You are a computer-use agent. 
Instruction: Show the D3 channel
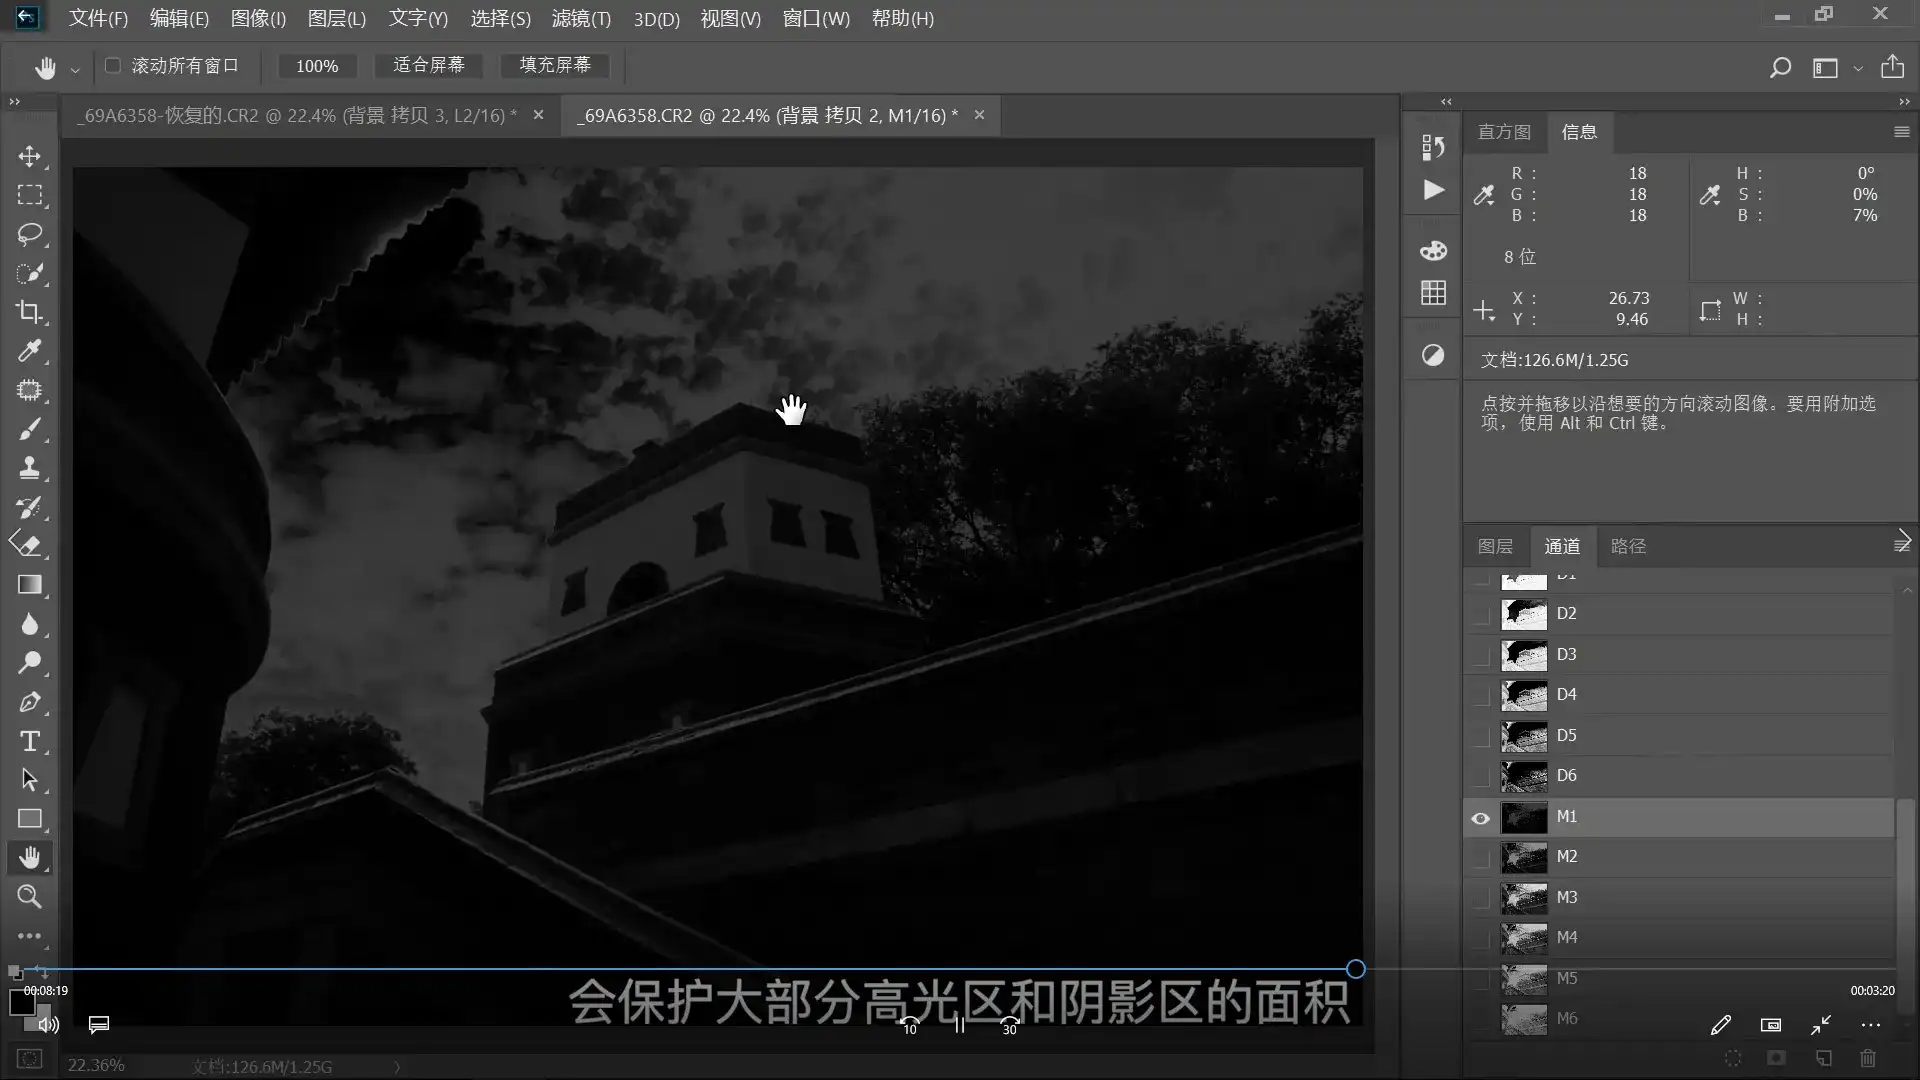coord(1481,655)
